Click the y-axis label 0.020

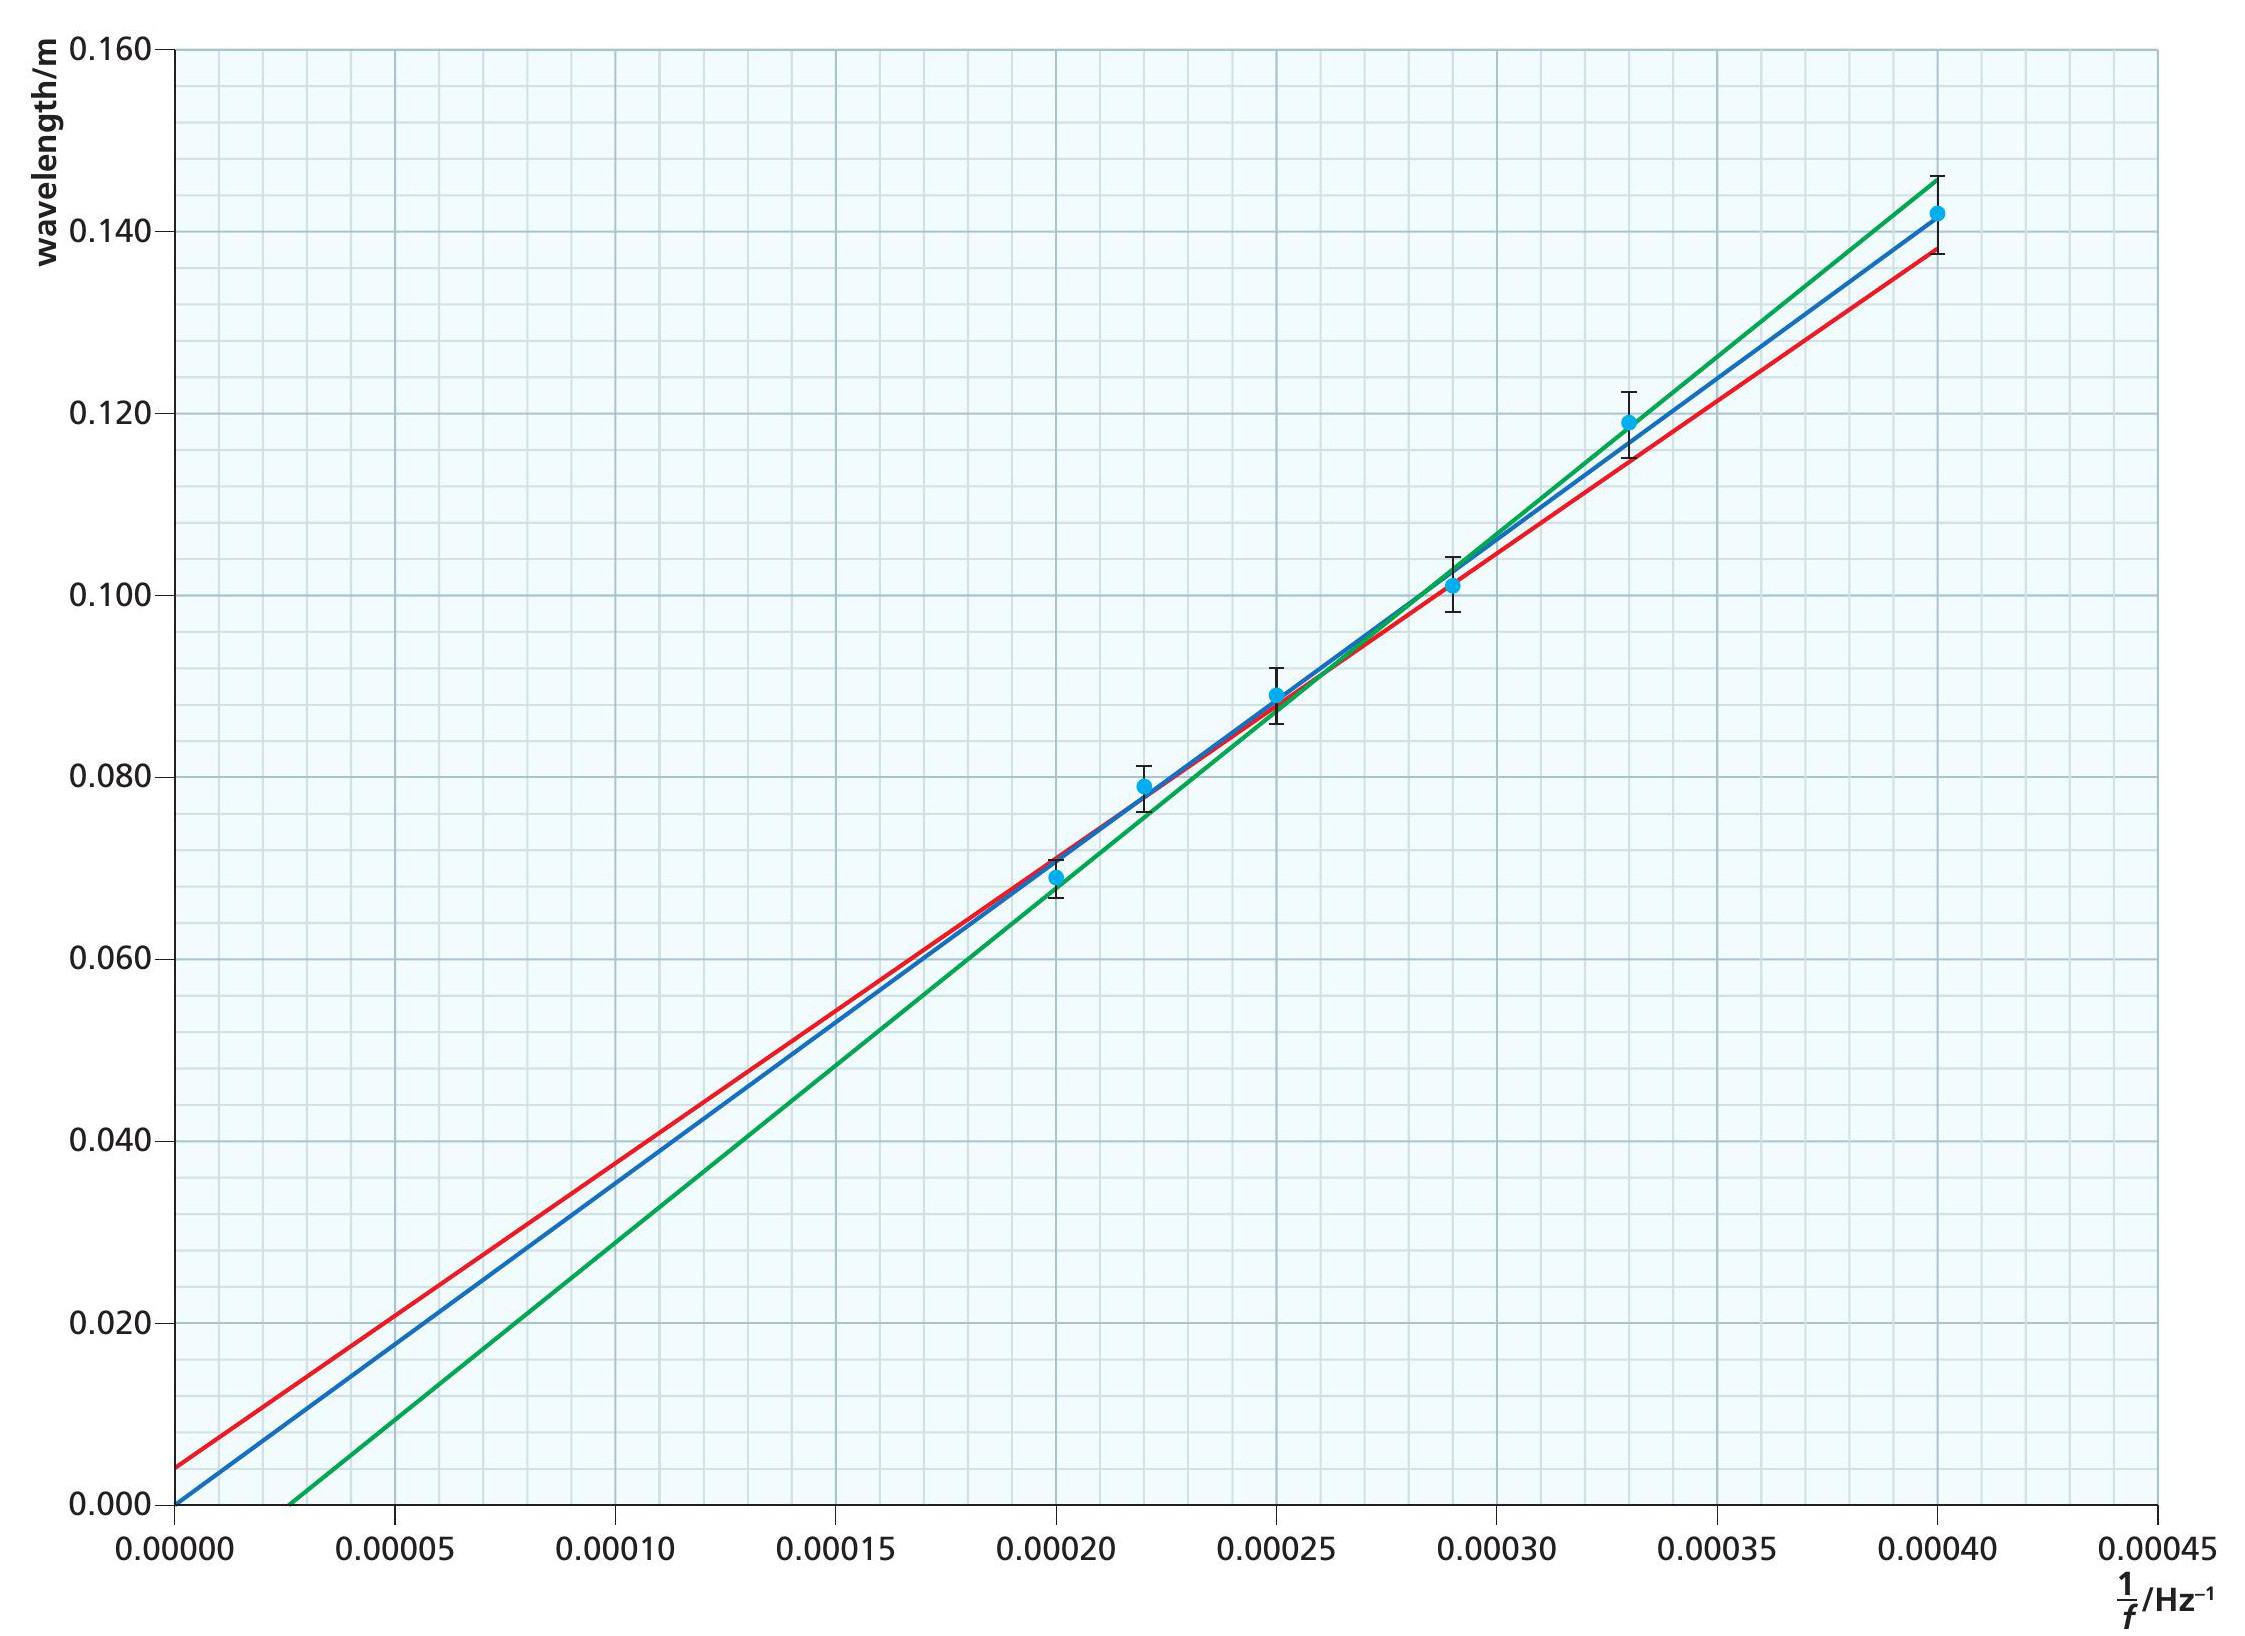(110, 1322)
